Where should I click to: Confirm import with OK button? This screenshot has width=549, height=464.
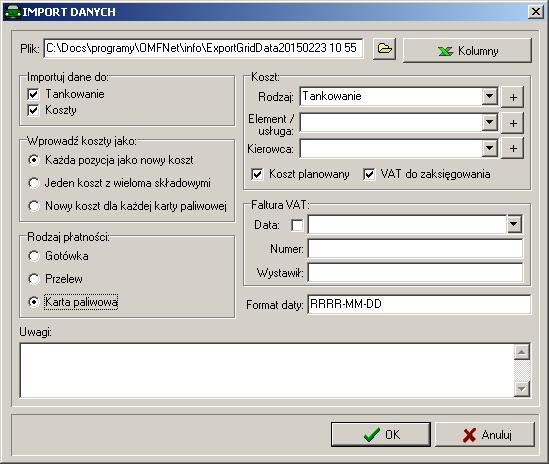point(381,435)
